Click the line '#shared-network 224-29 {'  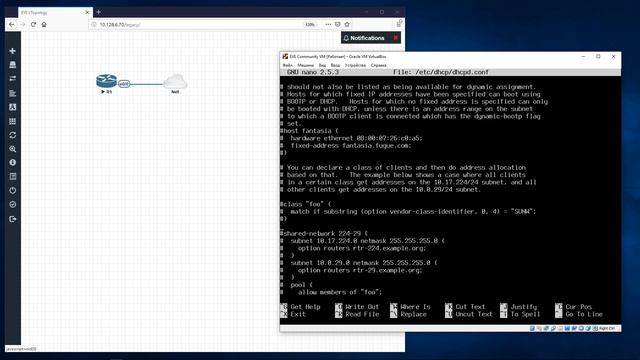(x=324, y=233)
